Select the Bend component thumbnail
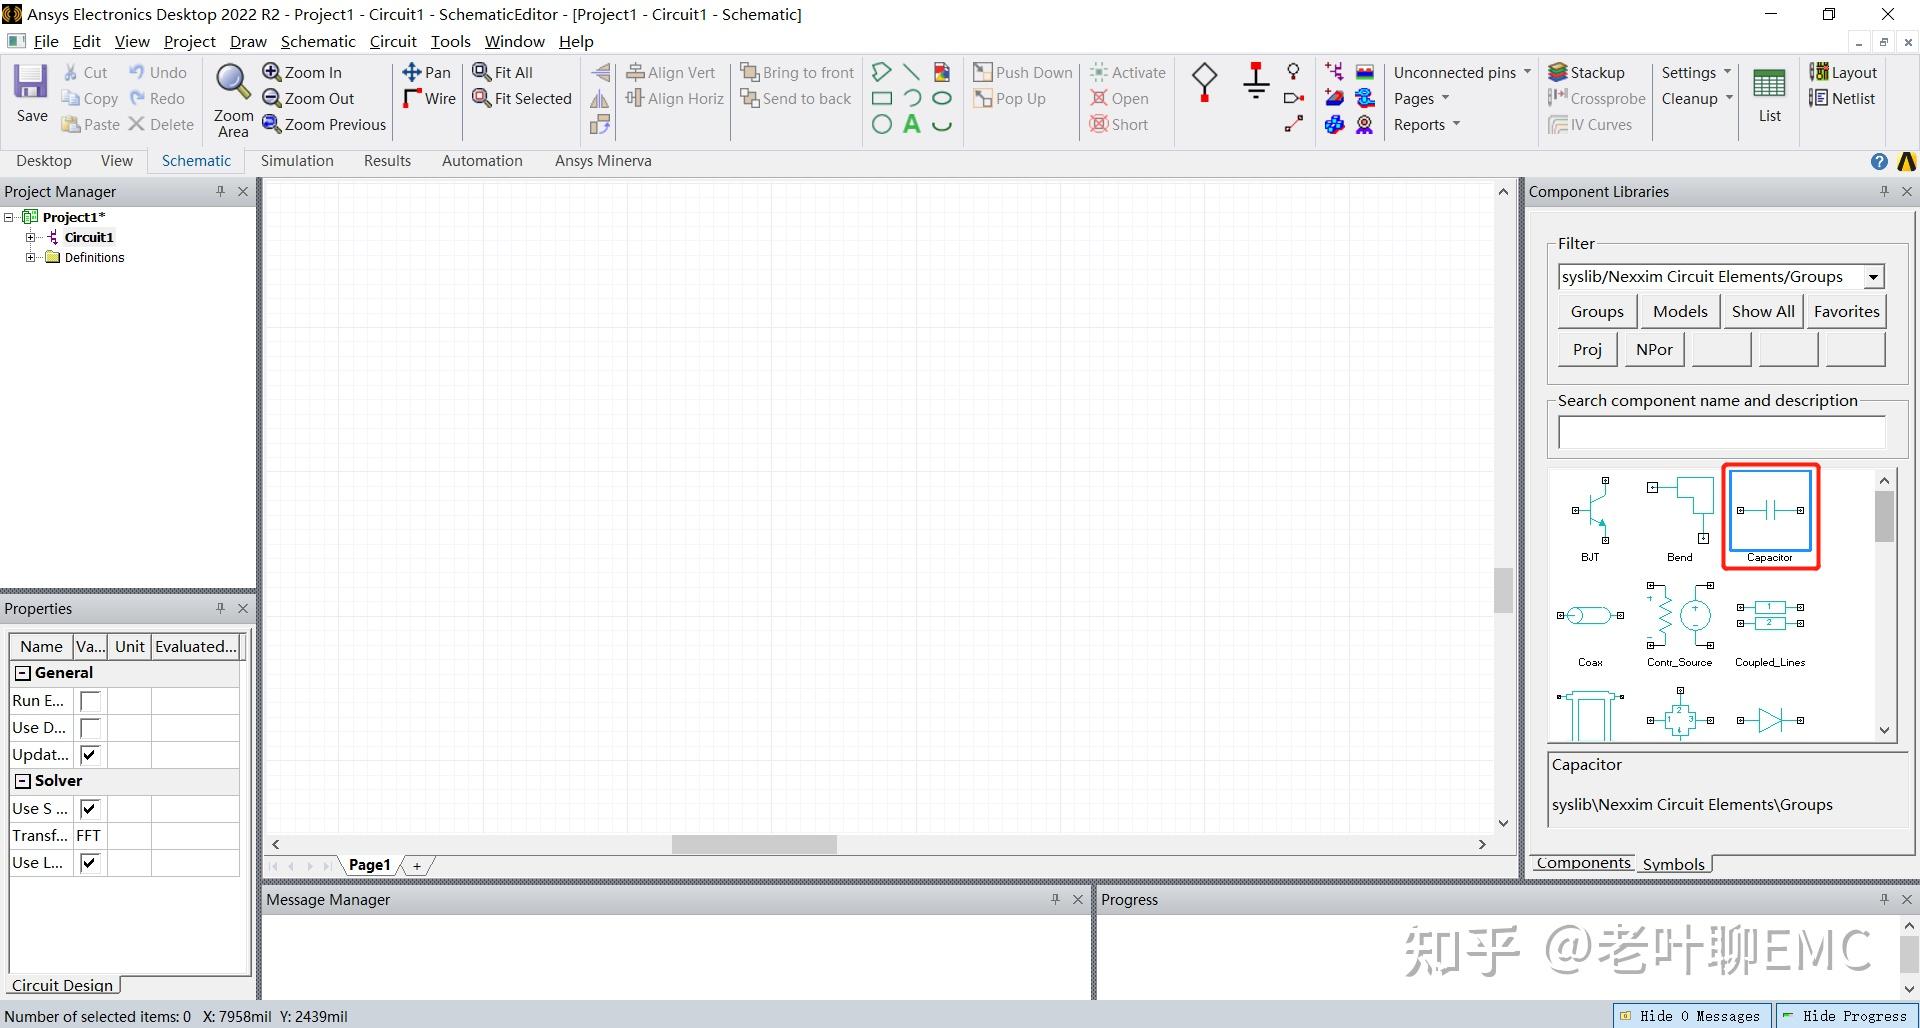 [x=1680, y=519]
